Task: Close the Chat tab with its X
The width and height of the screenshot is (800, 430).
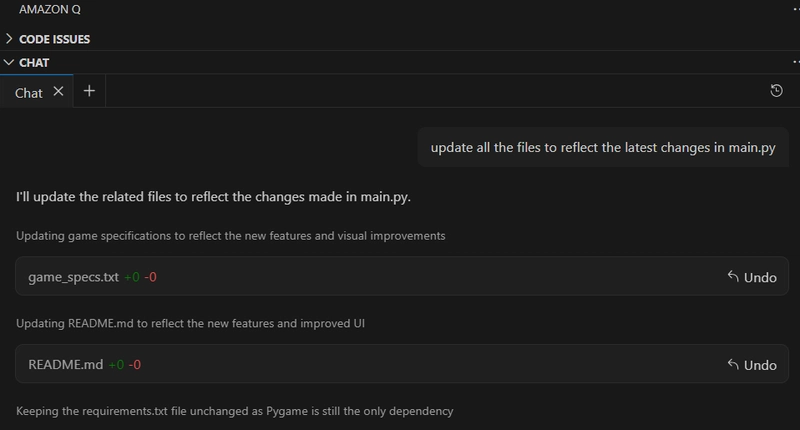Action: [x=59, y=91]
